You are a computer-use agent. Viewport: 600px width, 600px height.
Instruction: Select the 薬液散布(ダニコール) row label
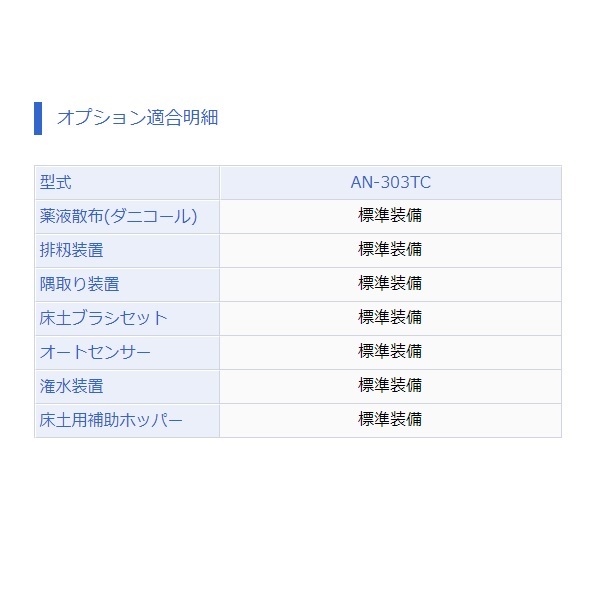(x=118, y=217)
